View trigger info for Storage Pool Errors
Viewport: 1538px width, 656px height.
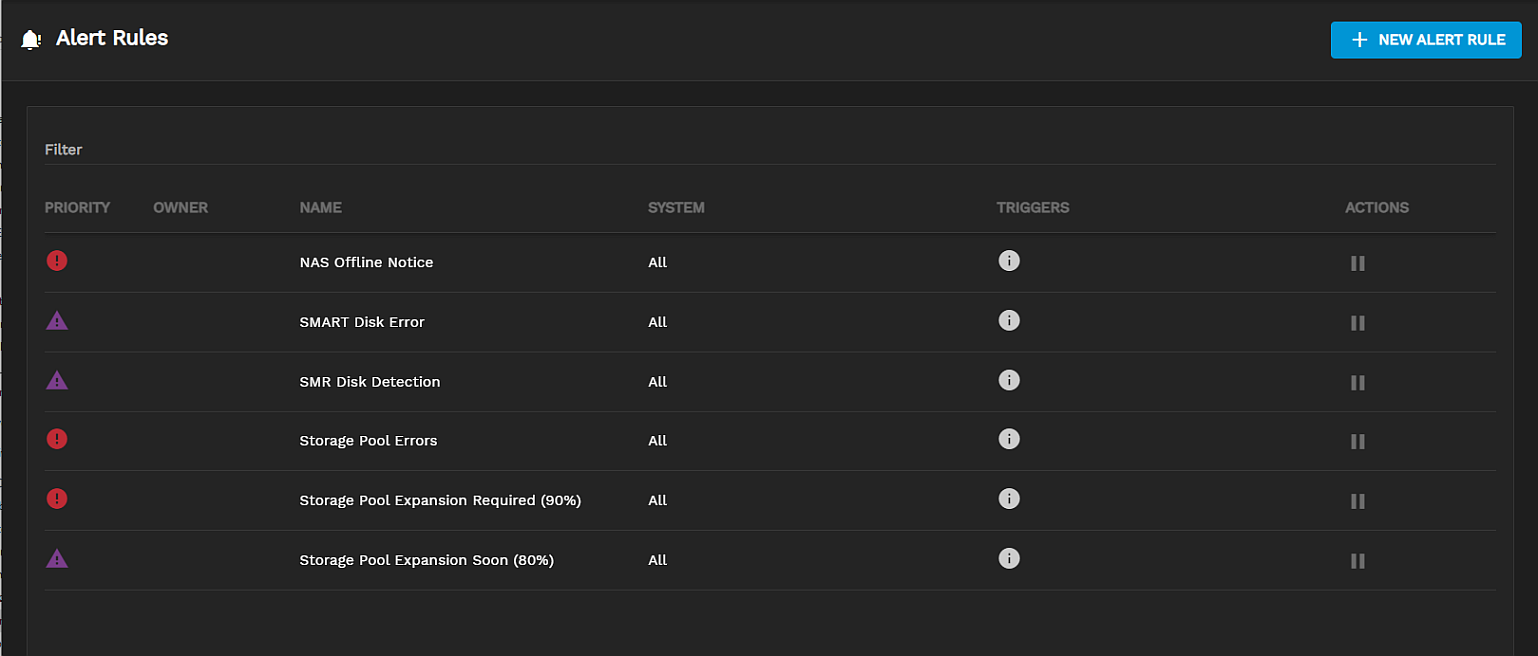coord(1009,439)
